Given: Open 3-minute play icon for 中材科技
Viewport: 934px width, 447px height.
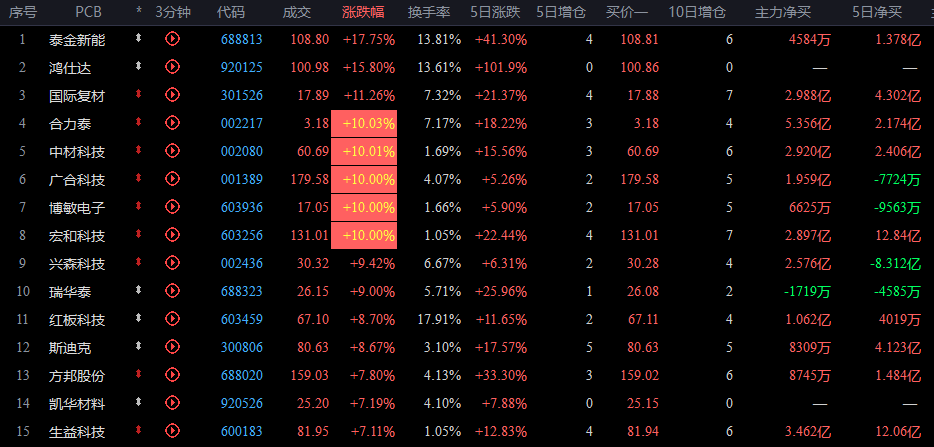Looking at the screenshot, I should [x=172, y=151].
